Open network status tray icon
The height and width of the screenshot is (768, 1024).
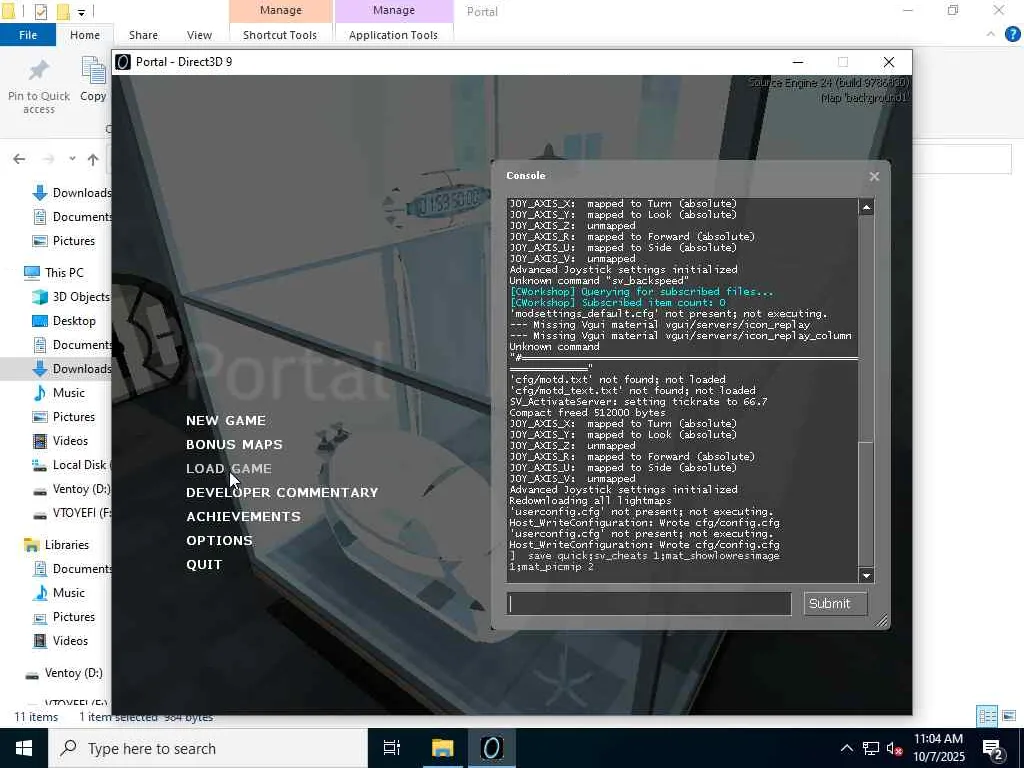tap(871, 748)
